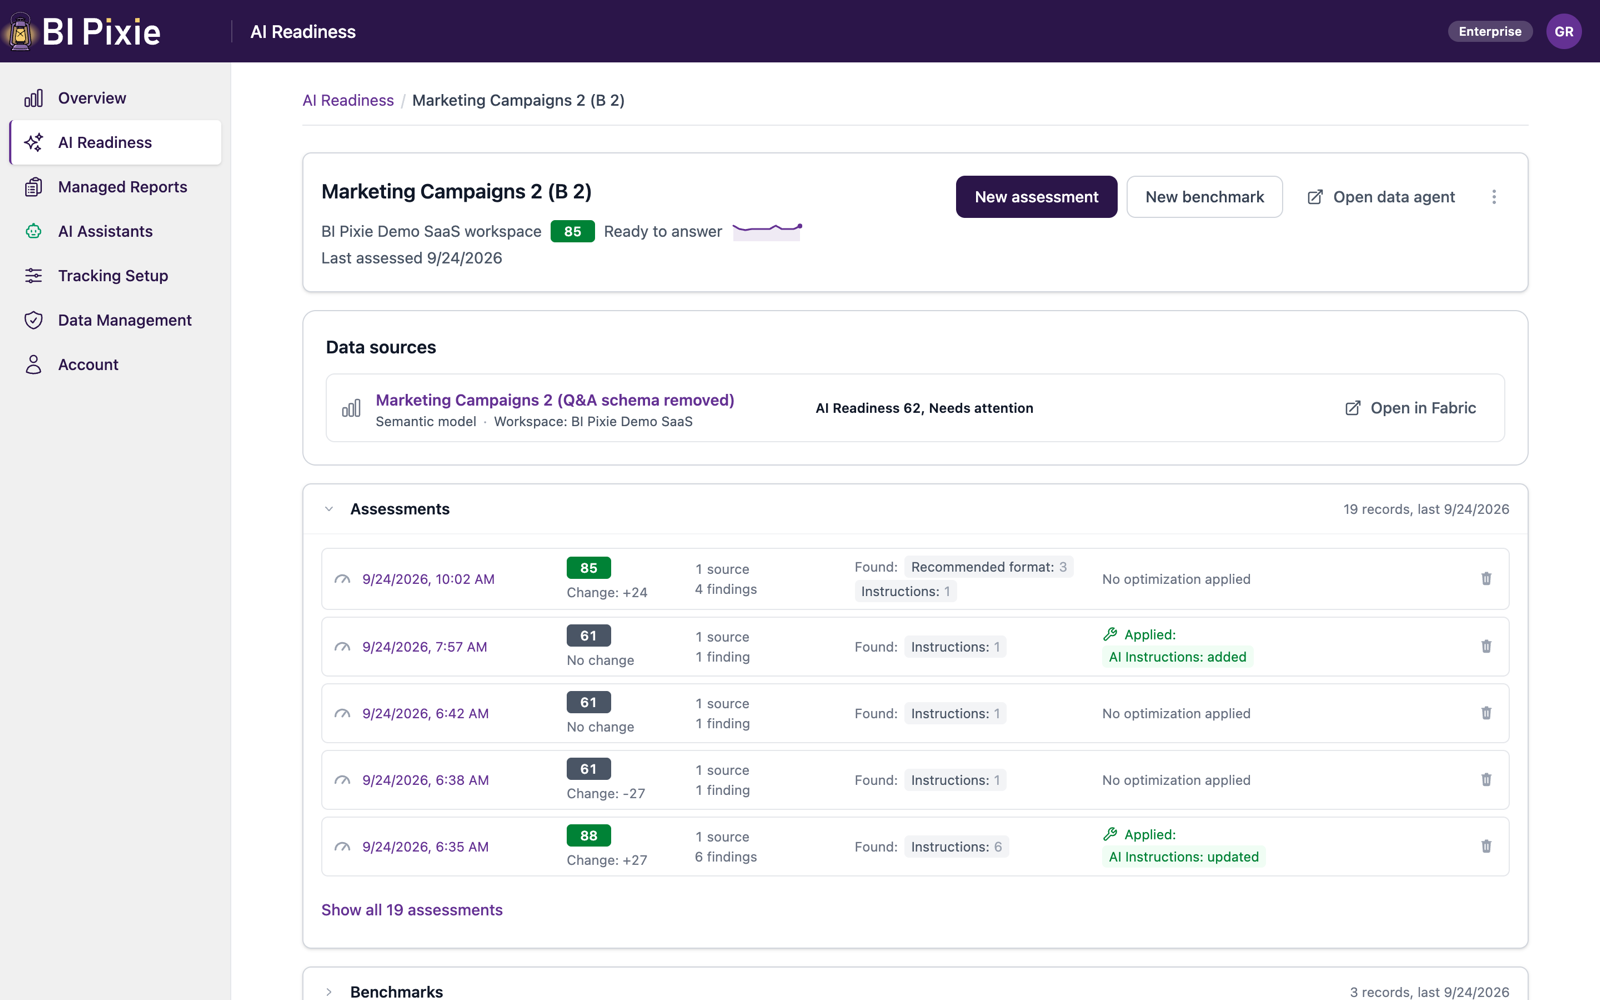Screen dimensions: 1600x1000
Task: Open Marketing Campaigns 2 (Q&A schema removed) link
Action: click(x=555, y=400)
